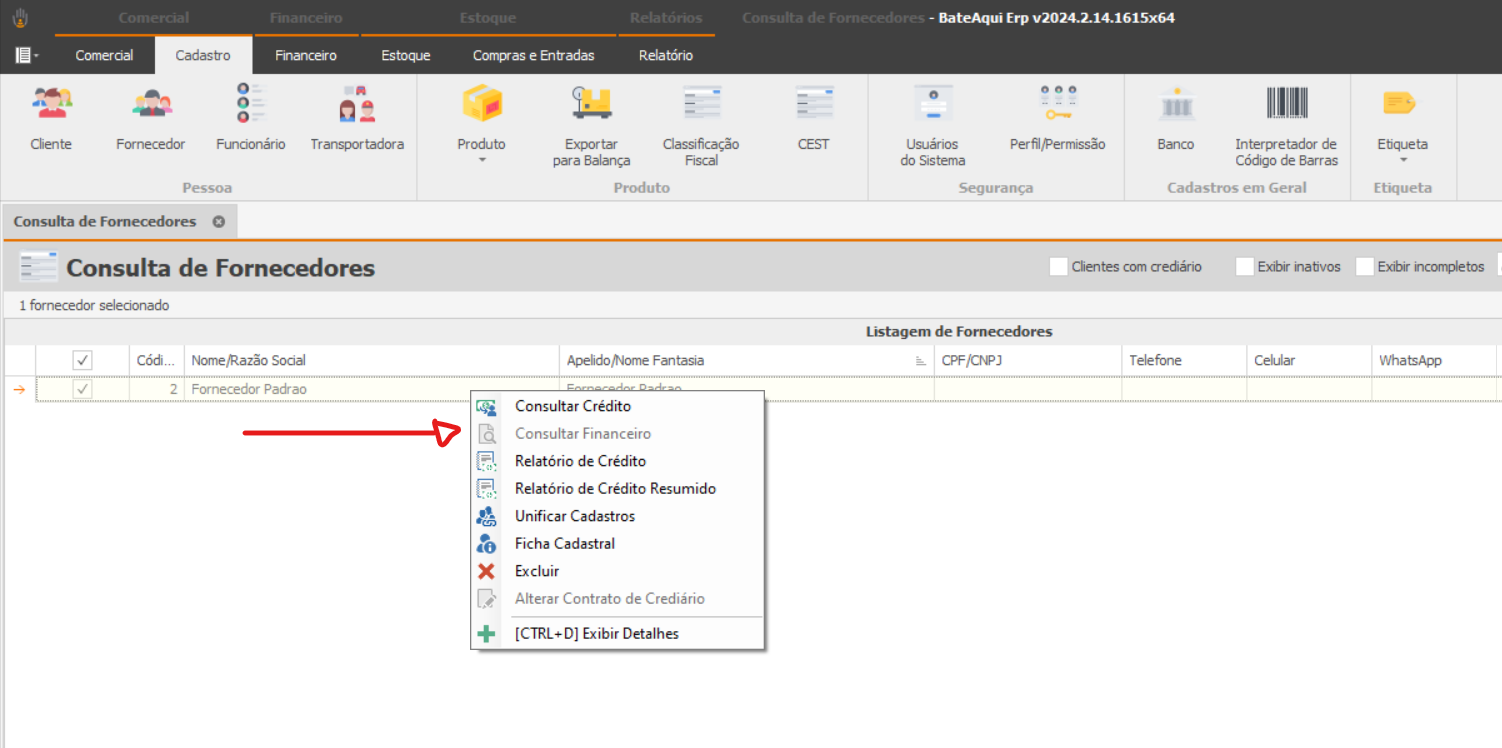Click the Consulta de Fornecedores header icon

click(x=39, y=268)
